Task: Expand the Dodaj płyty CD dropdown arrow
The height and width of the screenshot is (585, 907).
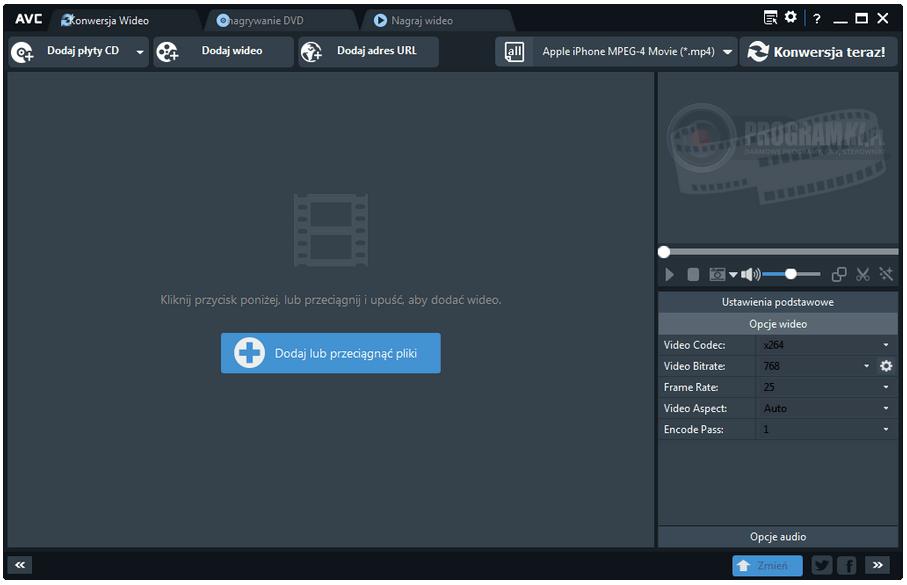Action: (x=140, y=52)
